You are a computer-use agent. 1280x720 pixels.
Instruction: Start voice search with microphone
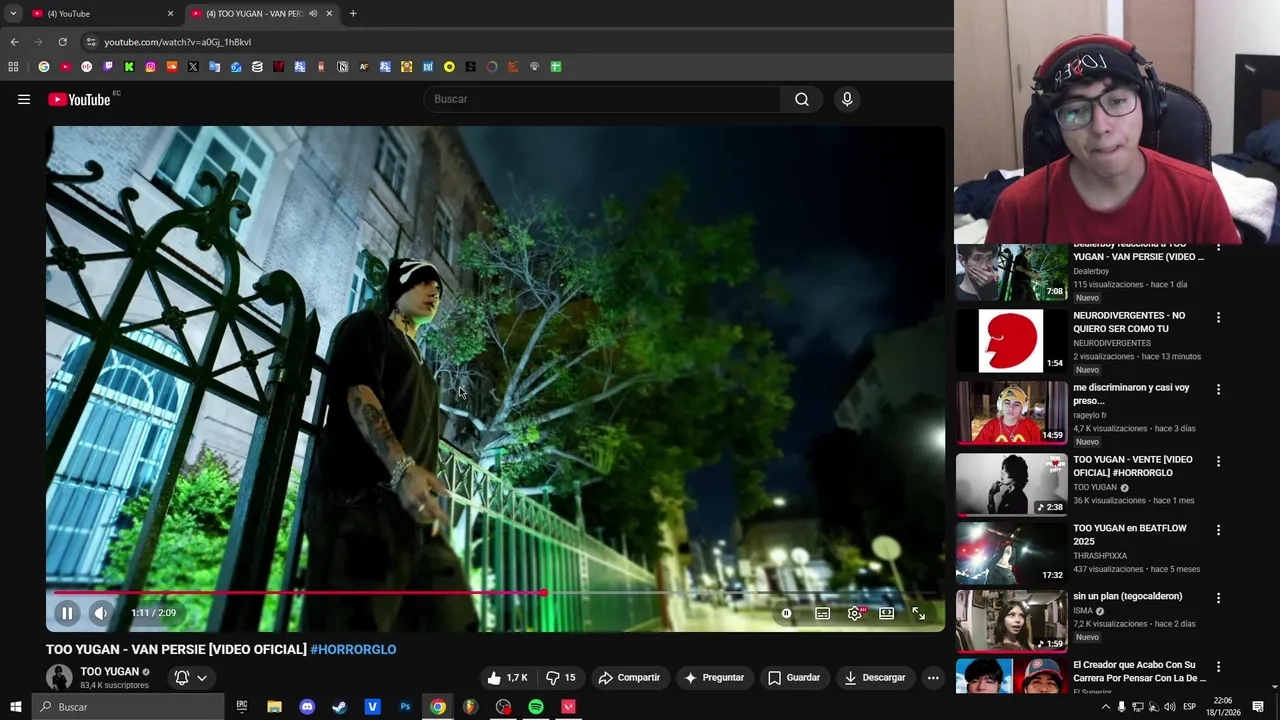(x=847, y=99)
